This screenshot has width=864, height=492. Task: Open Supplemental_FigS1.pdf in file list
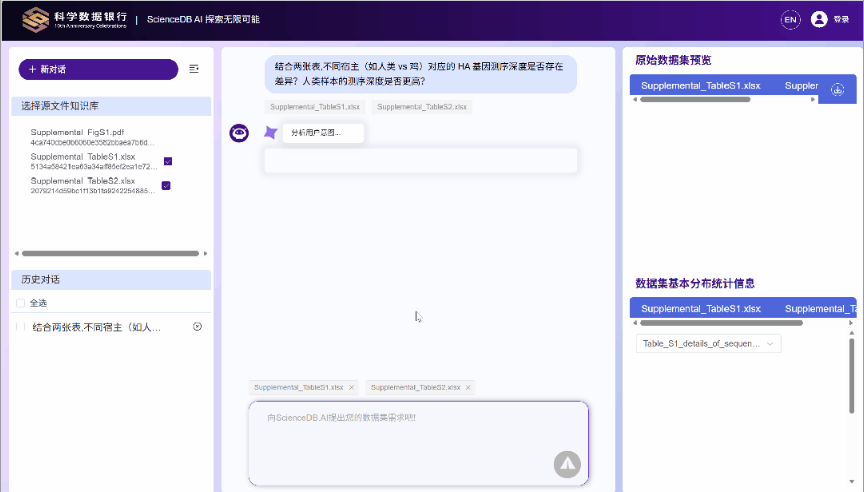tap(78, 132)
